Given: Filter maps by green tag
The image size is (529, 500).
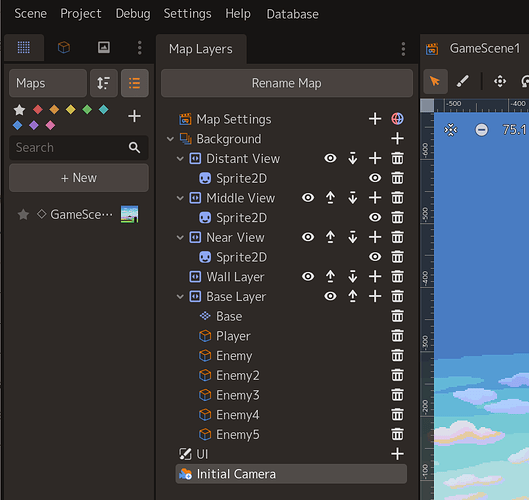Looking at the screenshot, I should pos(87,109).
